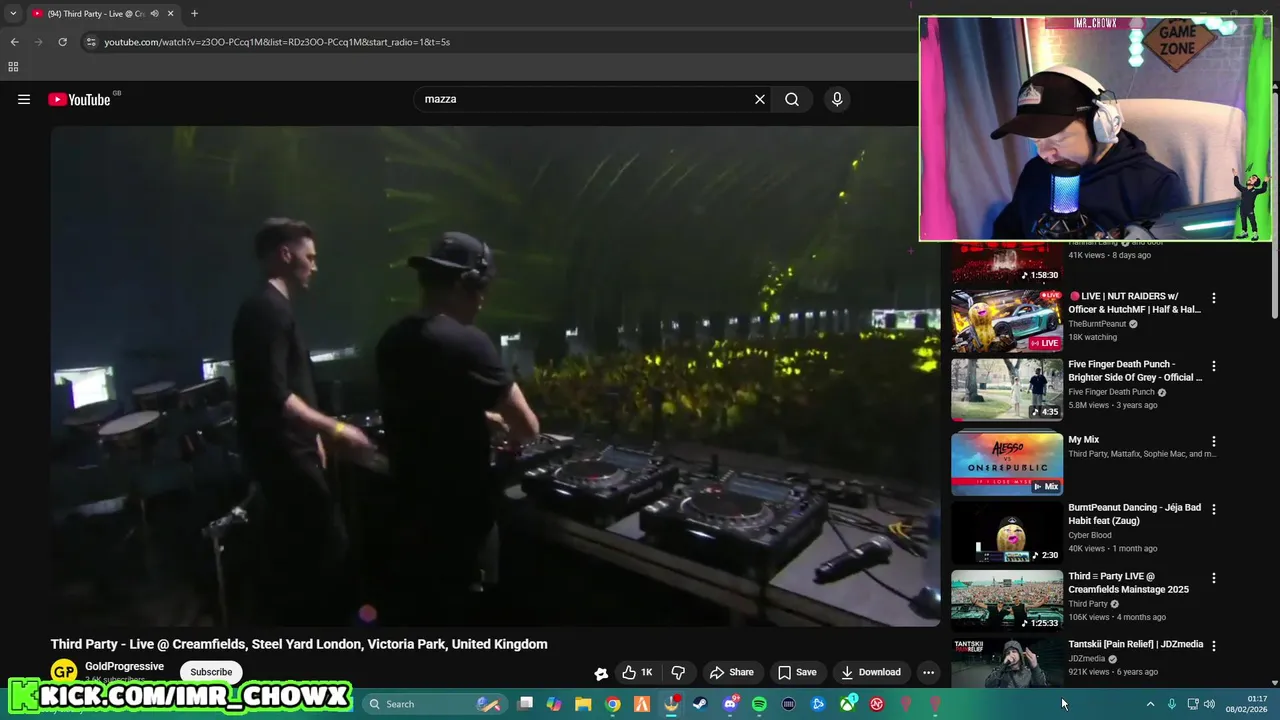The image size is (1280, 720).
Task: Open Task View on the taskbar
Action: (x=526, y=704)
